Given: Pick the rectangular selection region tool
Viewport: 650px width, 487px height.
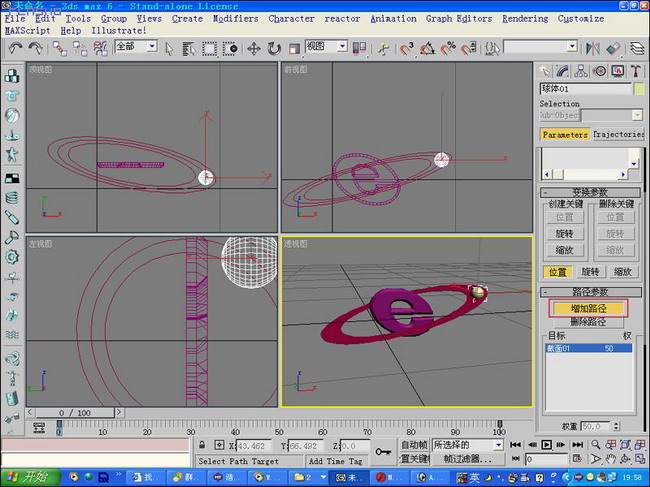Looking at the screenshot, I should [209, 49].
